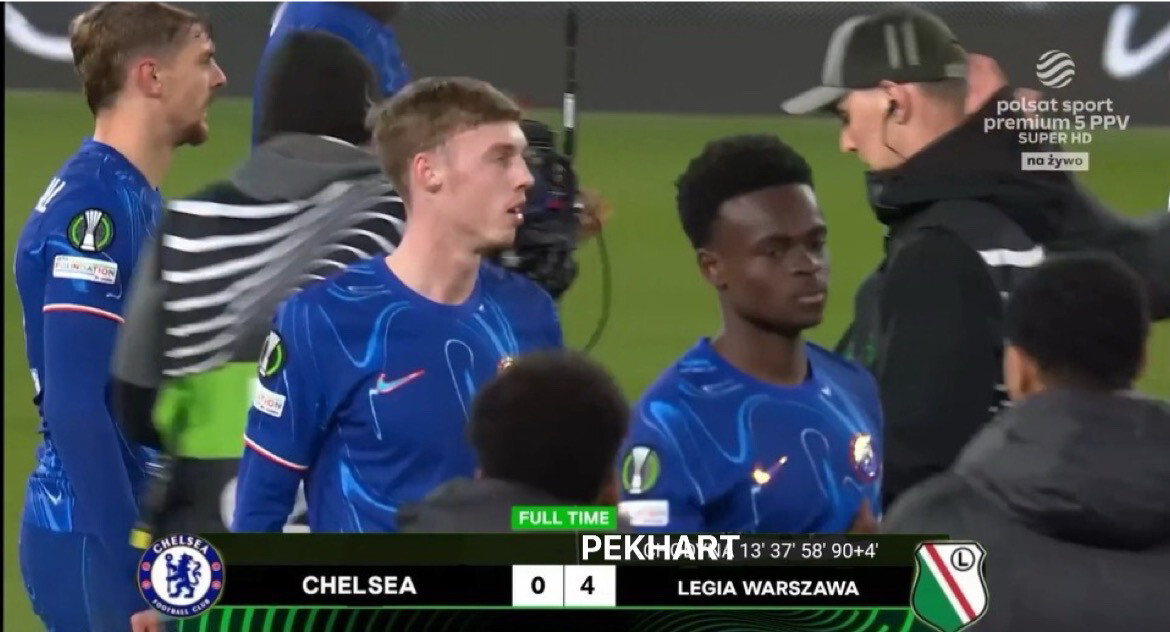Image resolution: width=1170 pixels, height=632 pixels.
Task: Click Conference League badge on center player's sleeve
Action: (271, 354)
